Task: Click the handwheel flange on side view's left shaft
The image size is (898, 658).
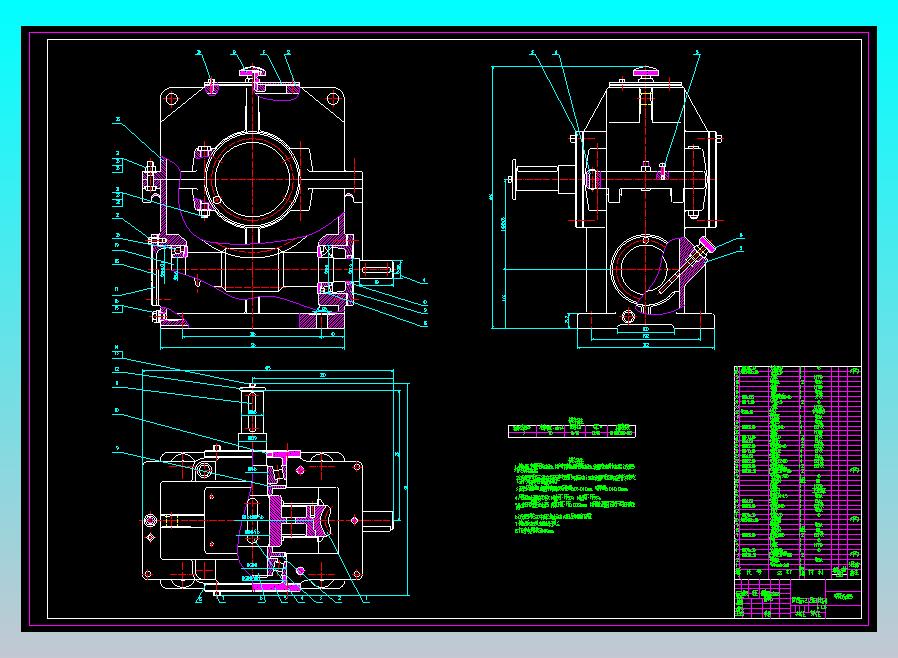Action: 514,180
